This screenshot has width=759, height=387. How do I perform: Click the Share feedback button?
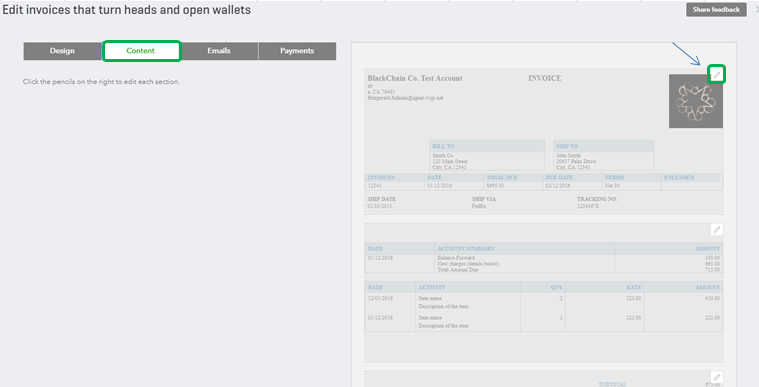(x=716, y=10)
